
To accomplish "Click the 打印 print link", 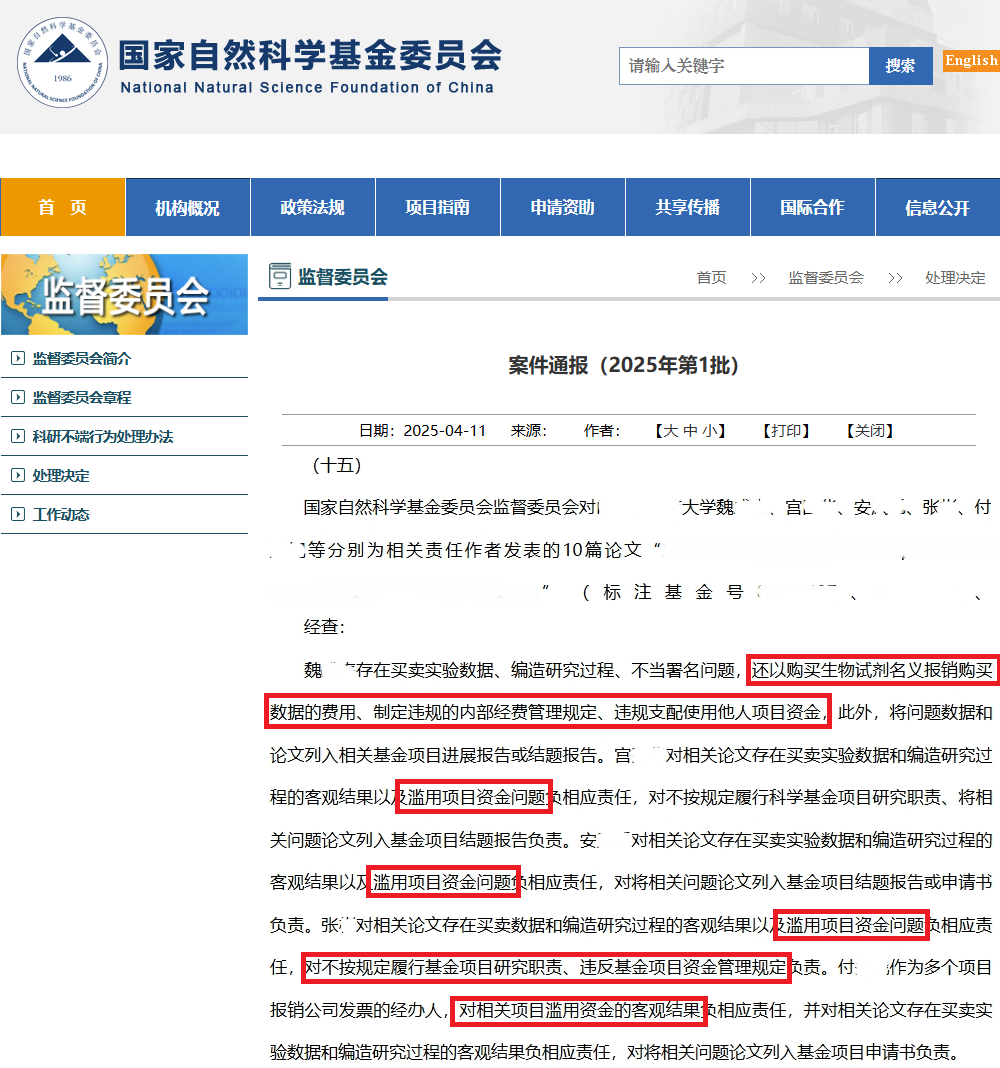I will click(x=785, y=431).
